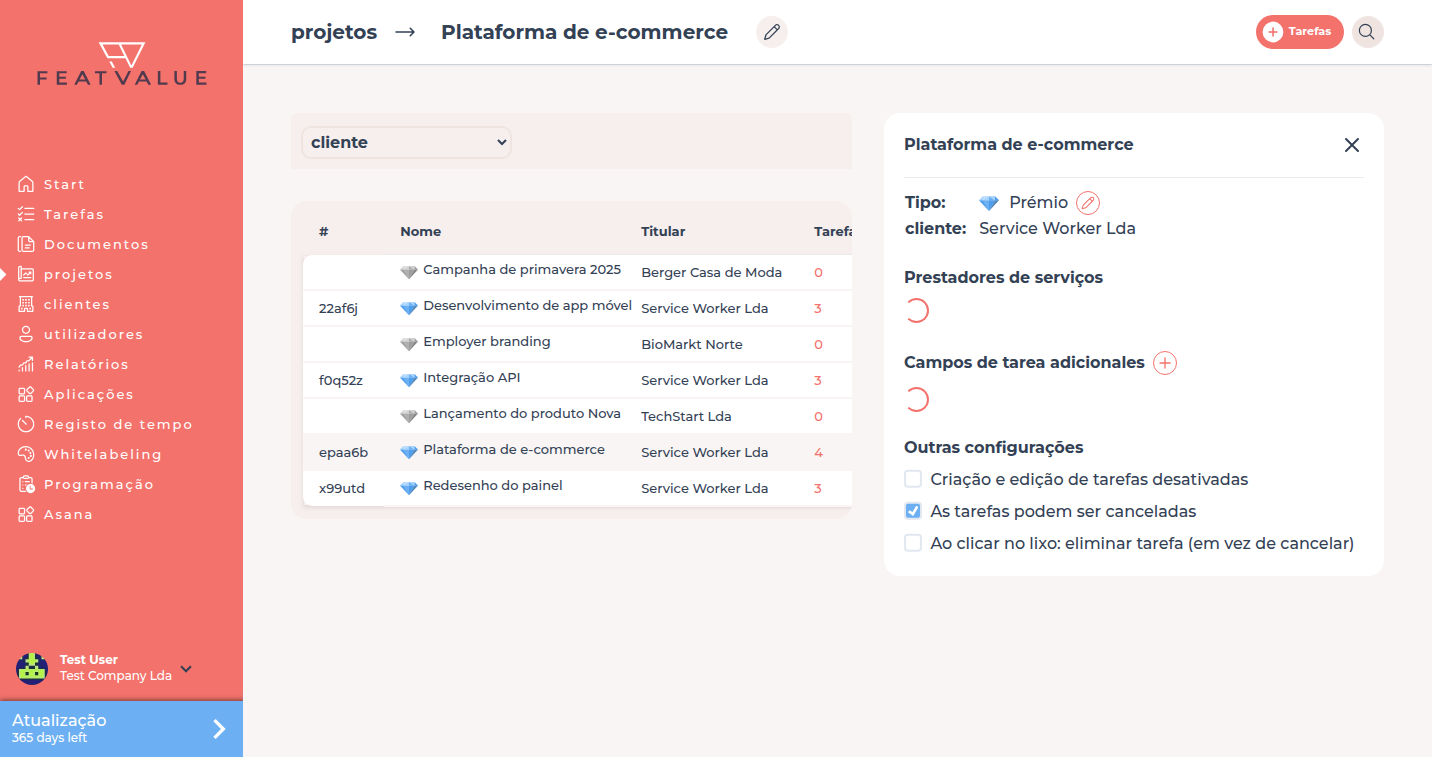Viewport: 1432px width, 757px height.
Task: Open search with magnifier icon
Action: point(1367,32)
